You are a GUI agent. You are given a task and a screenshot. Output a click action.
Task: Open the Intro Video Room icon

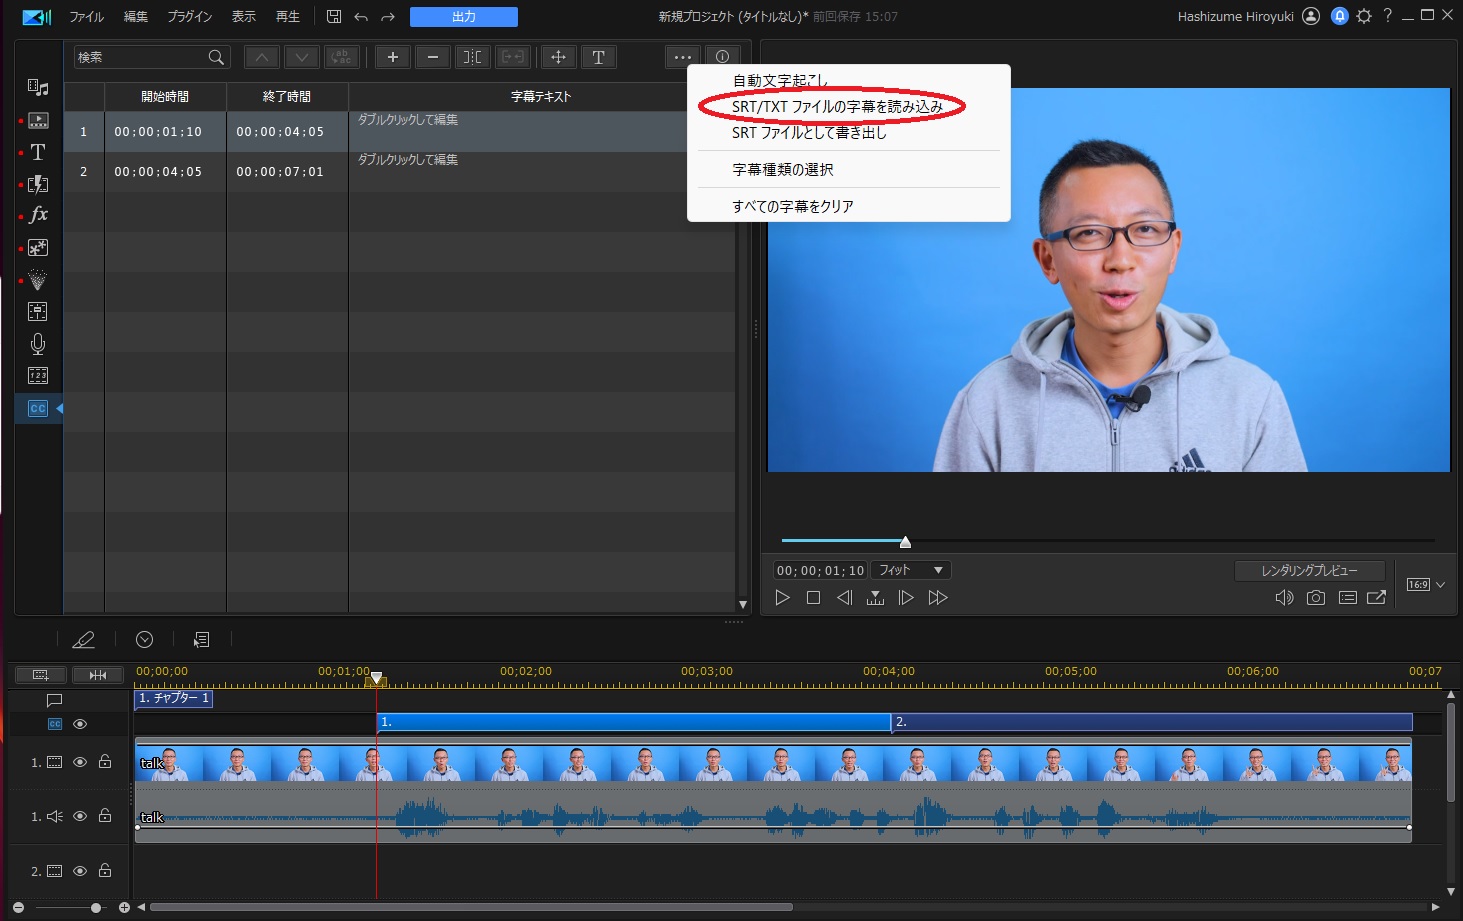tap(38, 120)
